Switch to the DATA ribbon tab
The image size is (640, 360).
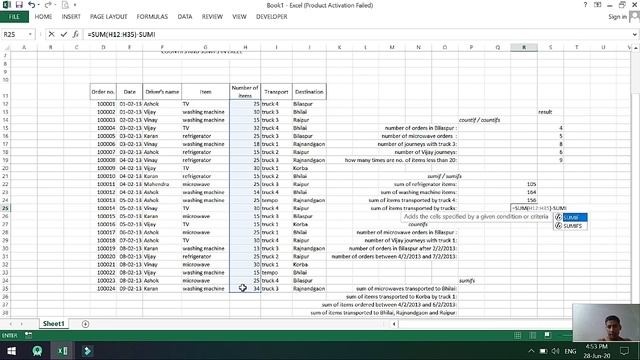click(184, 17)
